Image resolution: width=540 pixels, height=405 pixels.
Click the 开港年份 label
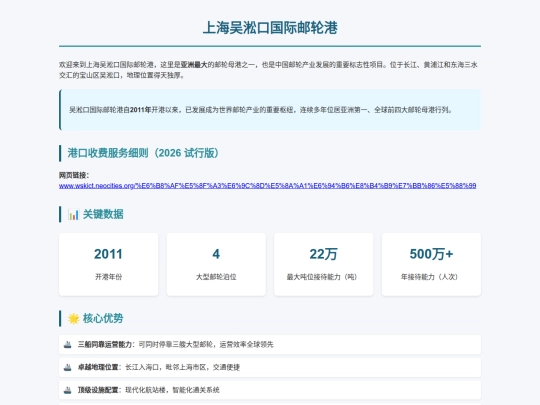[x=108, y=277]
